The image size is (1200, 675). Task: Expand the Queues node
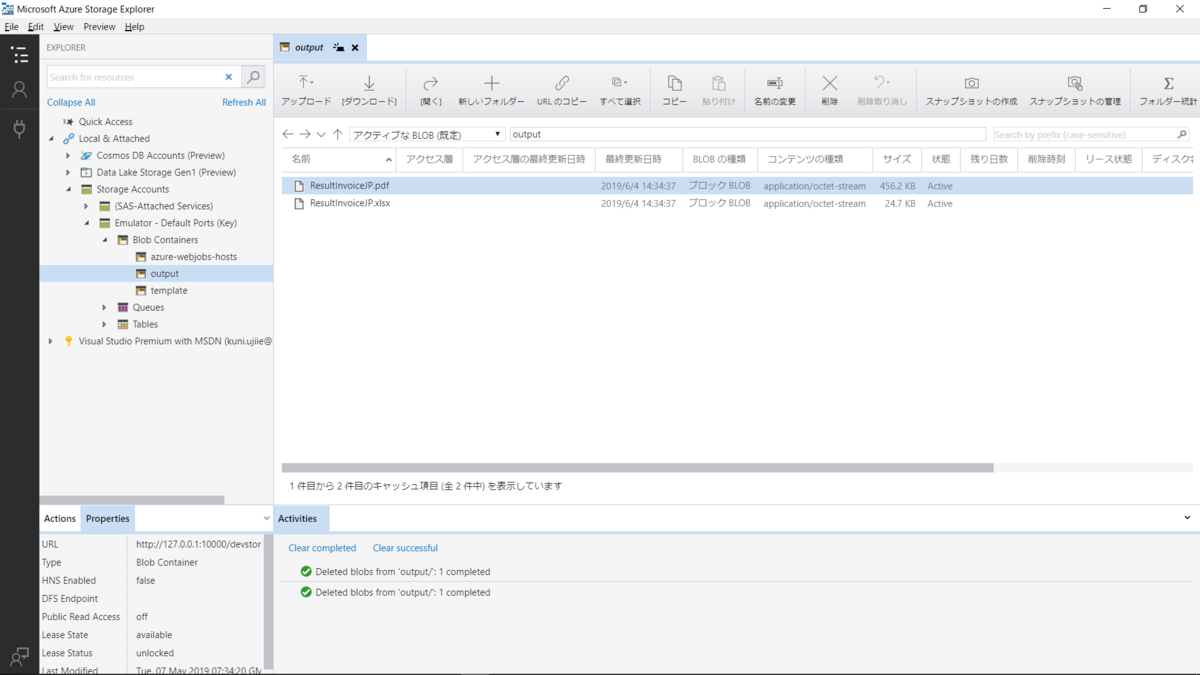[x=104, y=308]
